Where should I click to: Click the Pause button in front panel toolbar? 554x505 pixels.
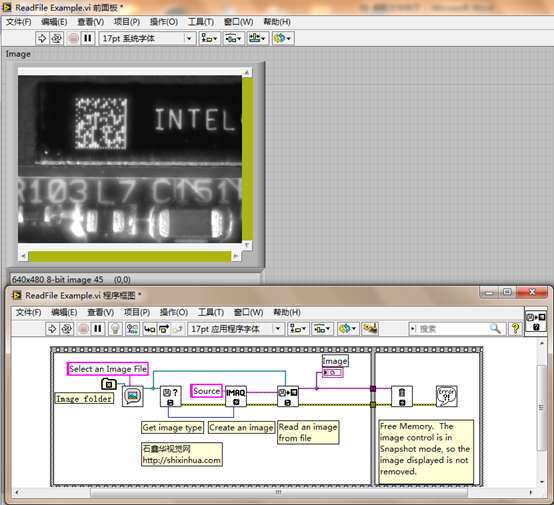tap(88, 38)
